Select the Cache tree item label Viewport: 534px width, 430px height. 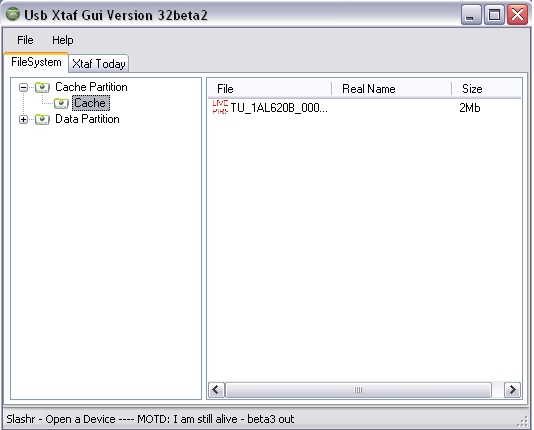(x=91, y=103)
